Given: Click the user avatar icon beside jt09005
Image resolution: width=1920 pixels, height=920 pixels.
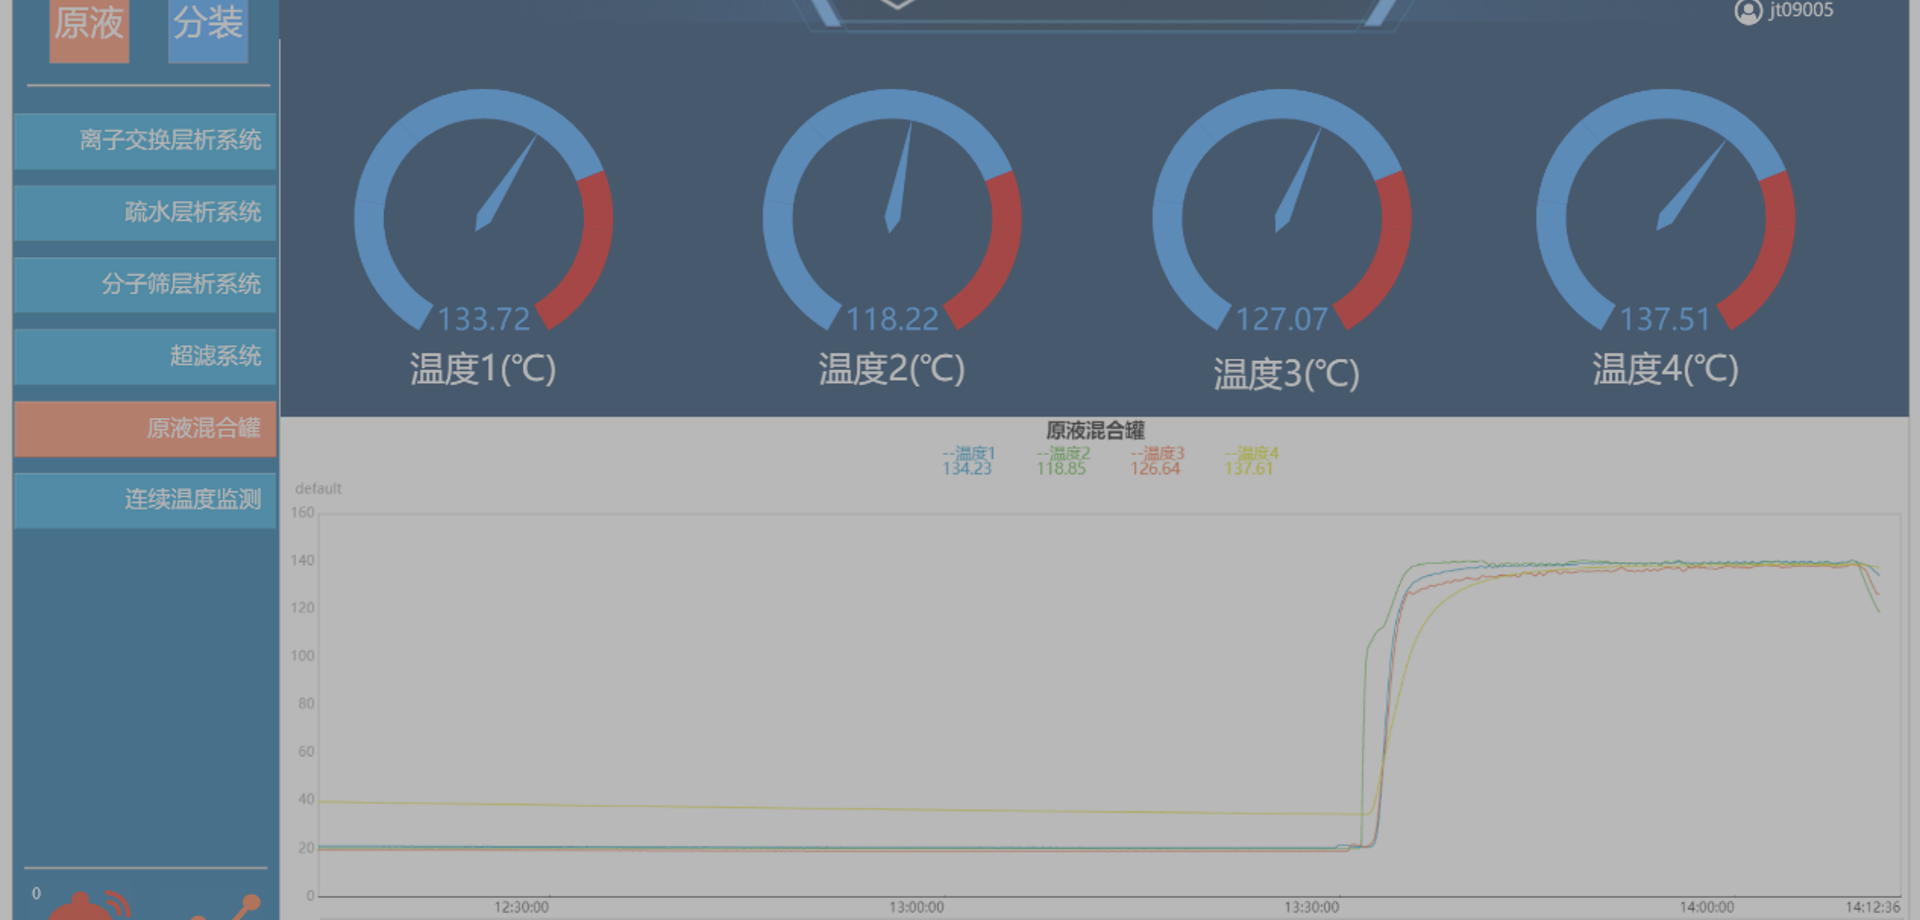Looking at the screenshot, I should pyautogui.click(x=1747, y=12).
